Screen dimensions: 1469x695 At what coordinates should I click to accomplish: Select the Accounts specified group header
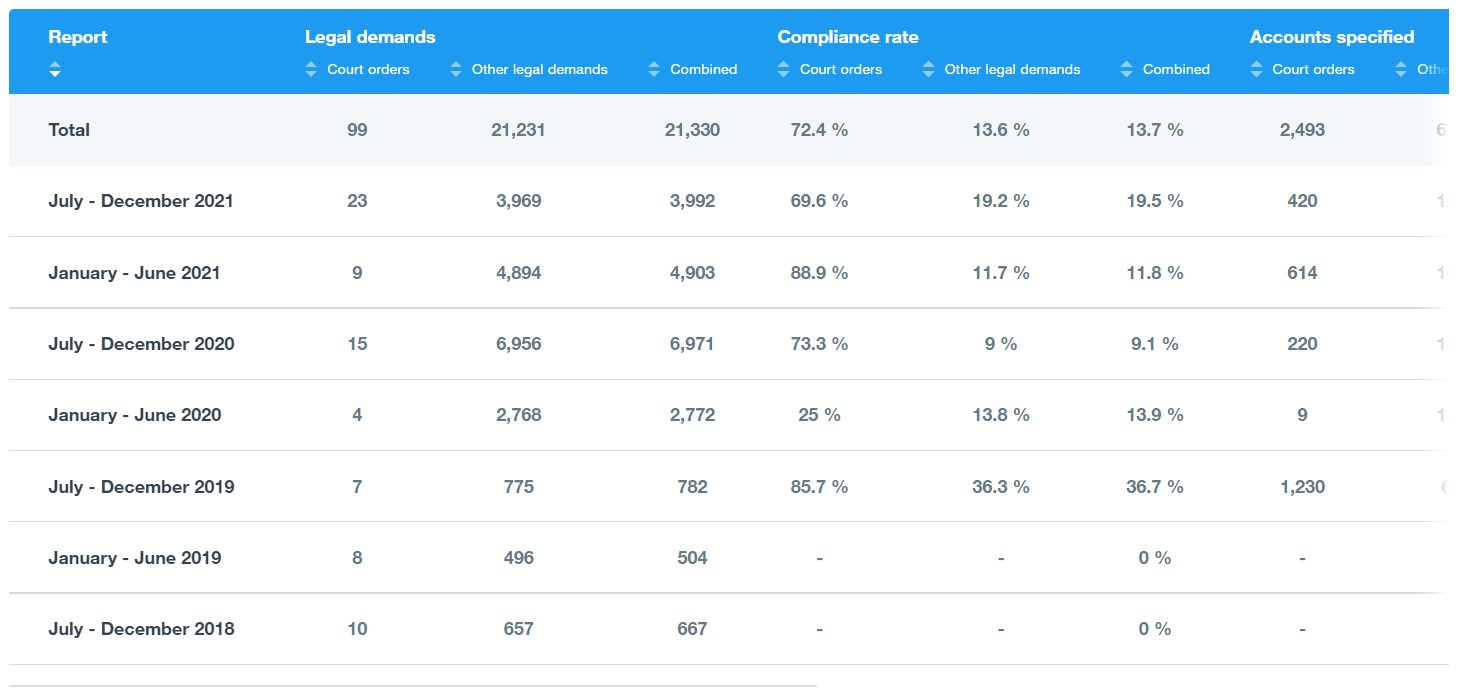point(1331,37)
